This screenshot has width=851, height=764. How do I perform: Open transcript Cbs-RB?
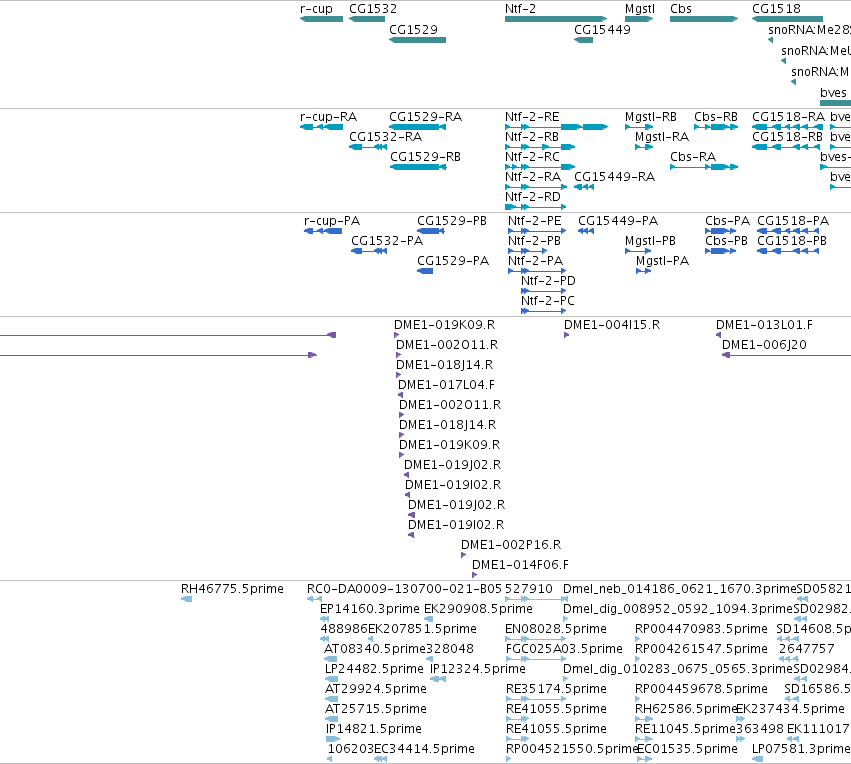[716, 117]
